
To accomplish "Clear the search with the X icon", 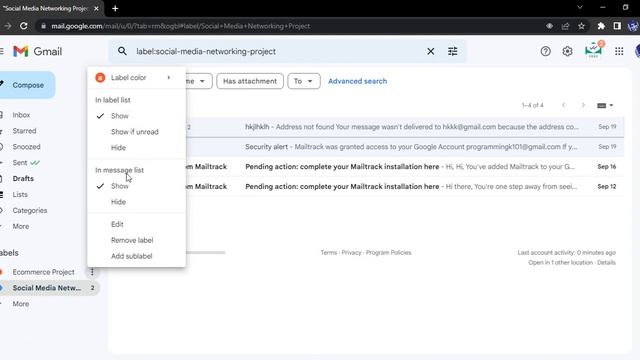I will click(431, 51).
